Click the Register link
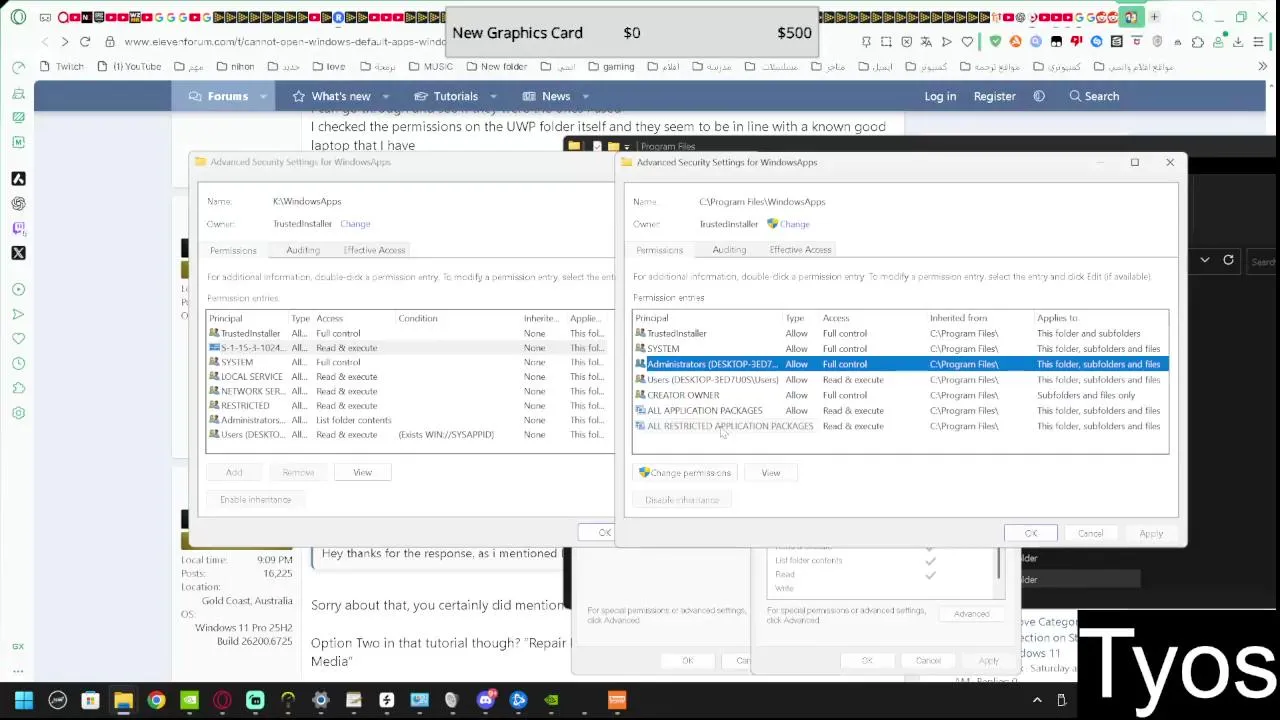1280x720 pixels. [995, 96]
